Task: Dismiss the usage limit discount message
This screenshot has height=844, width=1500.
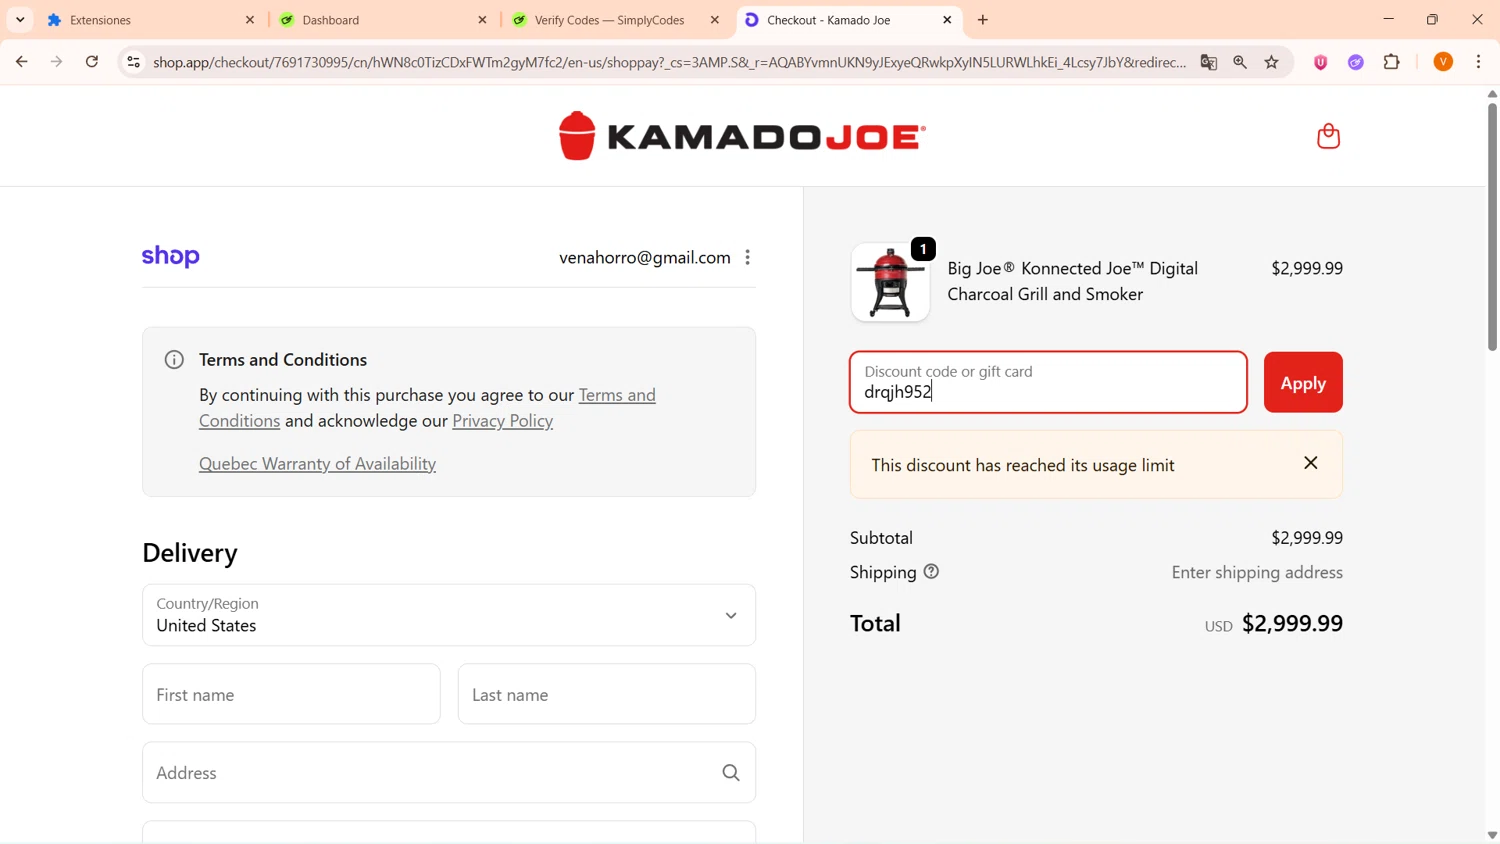Action: click(x=1311, y=463)
